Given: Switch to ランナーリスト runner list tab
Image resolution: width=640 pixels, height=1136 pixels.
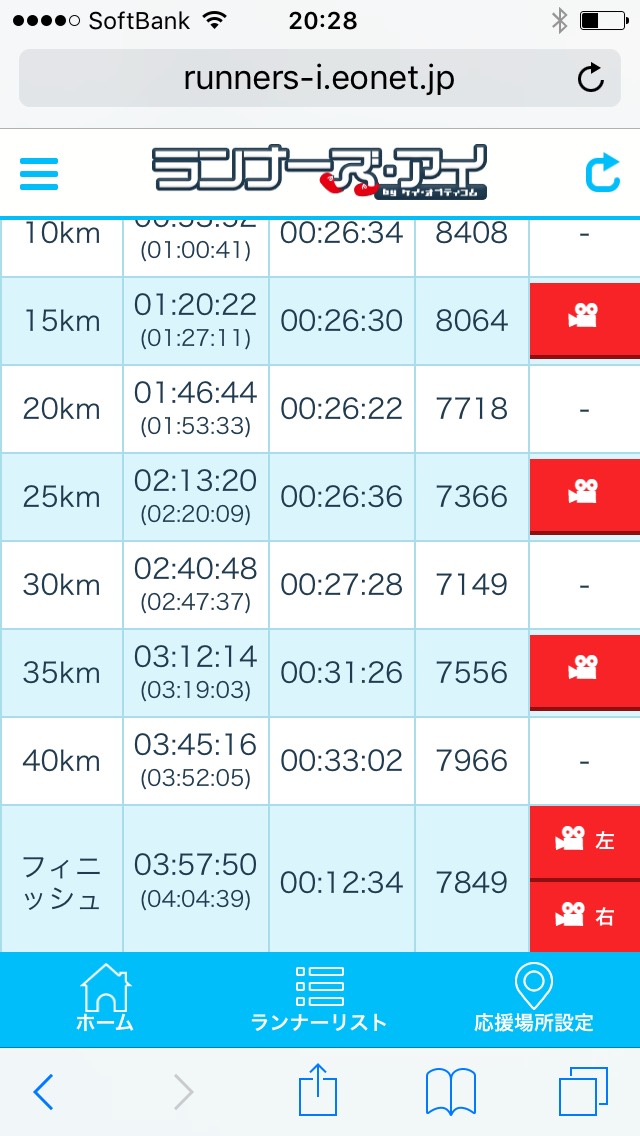Looking at the screenshot, I should pos(319,999).
